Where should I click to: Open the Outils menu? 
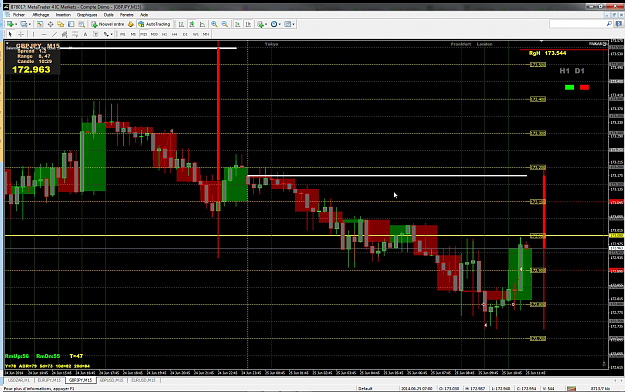(108, 15)
